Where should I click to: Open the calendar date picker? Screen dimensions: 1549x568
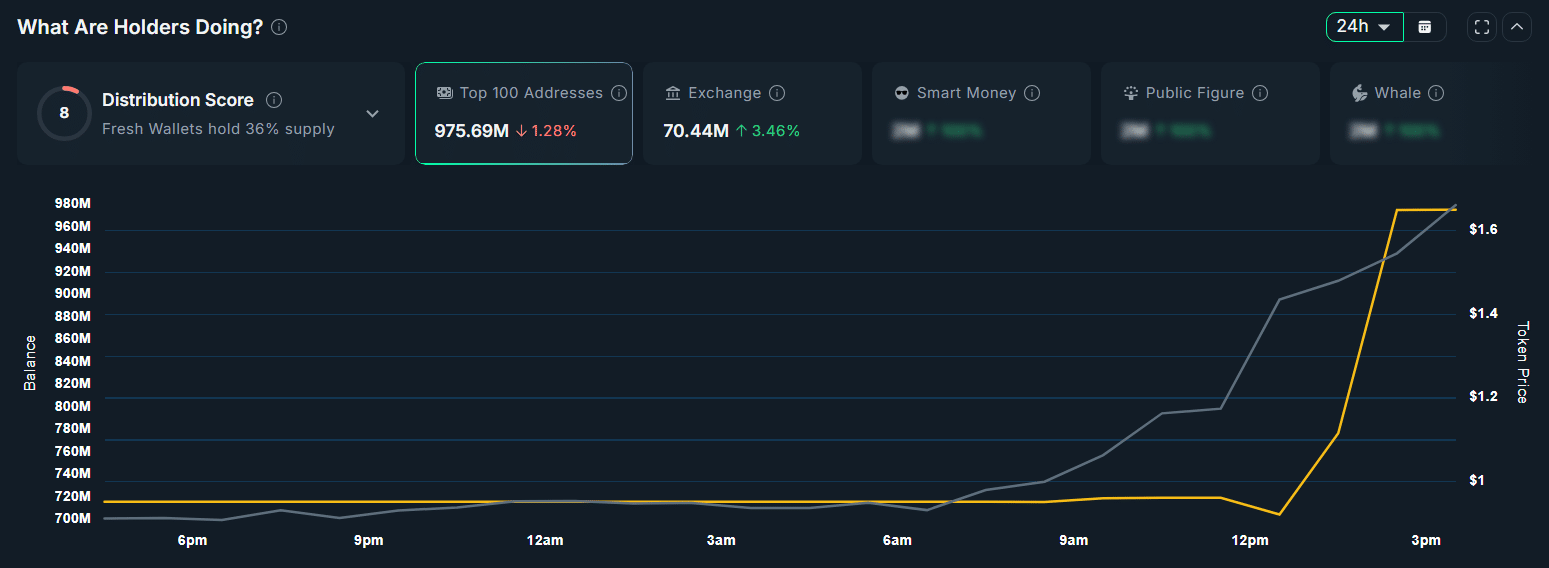[1425, 27]
